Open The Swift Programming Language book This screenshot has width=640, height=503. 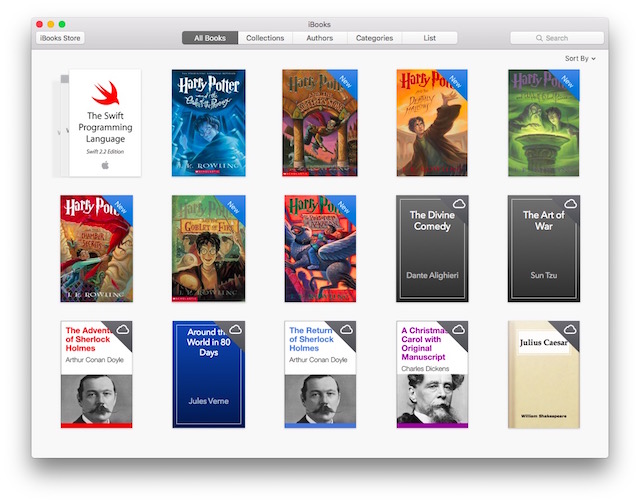point(105,123)
